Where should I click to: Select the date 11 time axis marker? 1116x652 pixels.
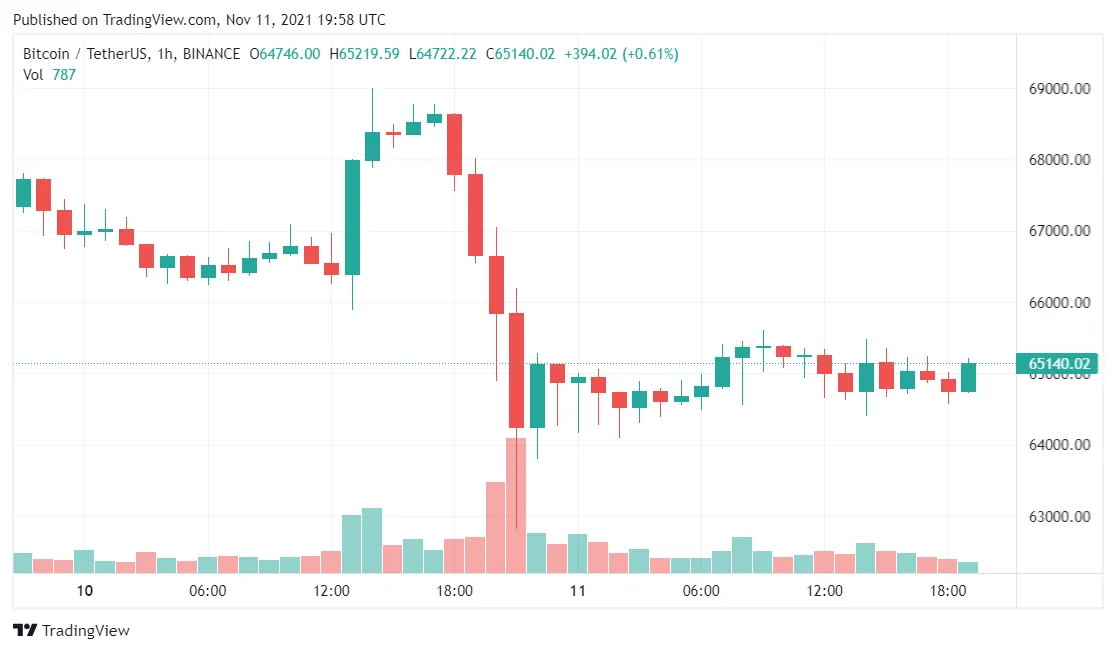[x=577, y=591]
